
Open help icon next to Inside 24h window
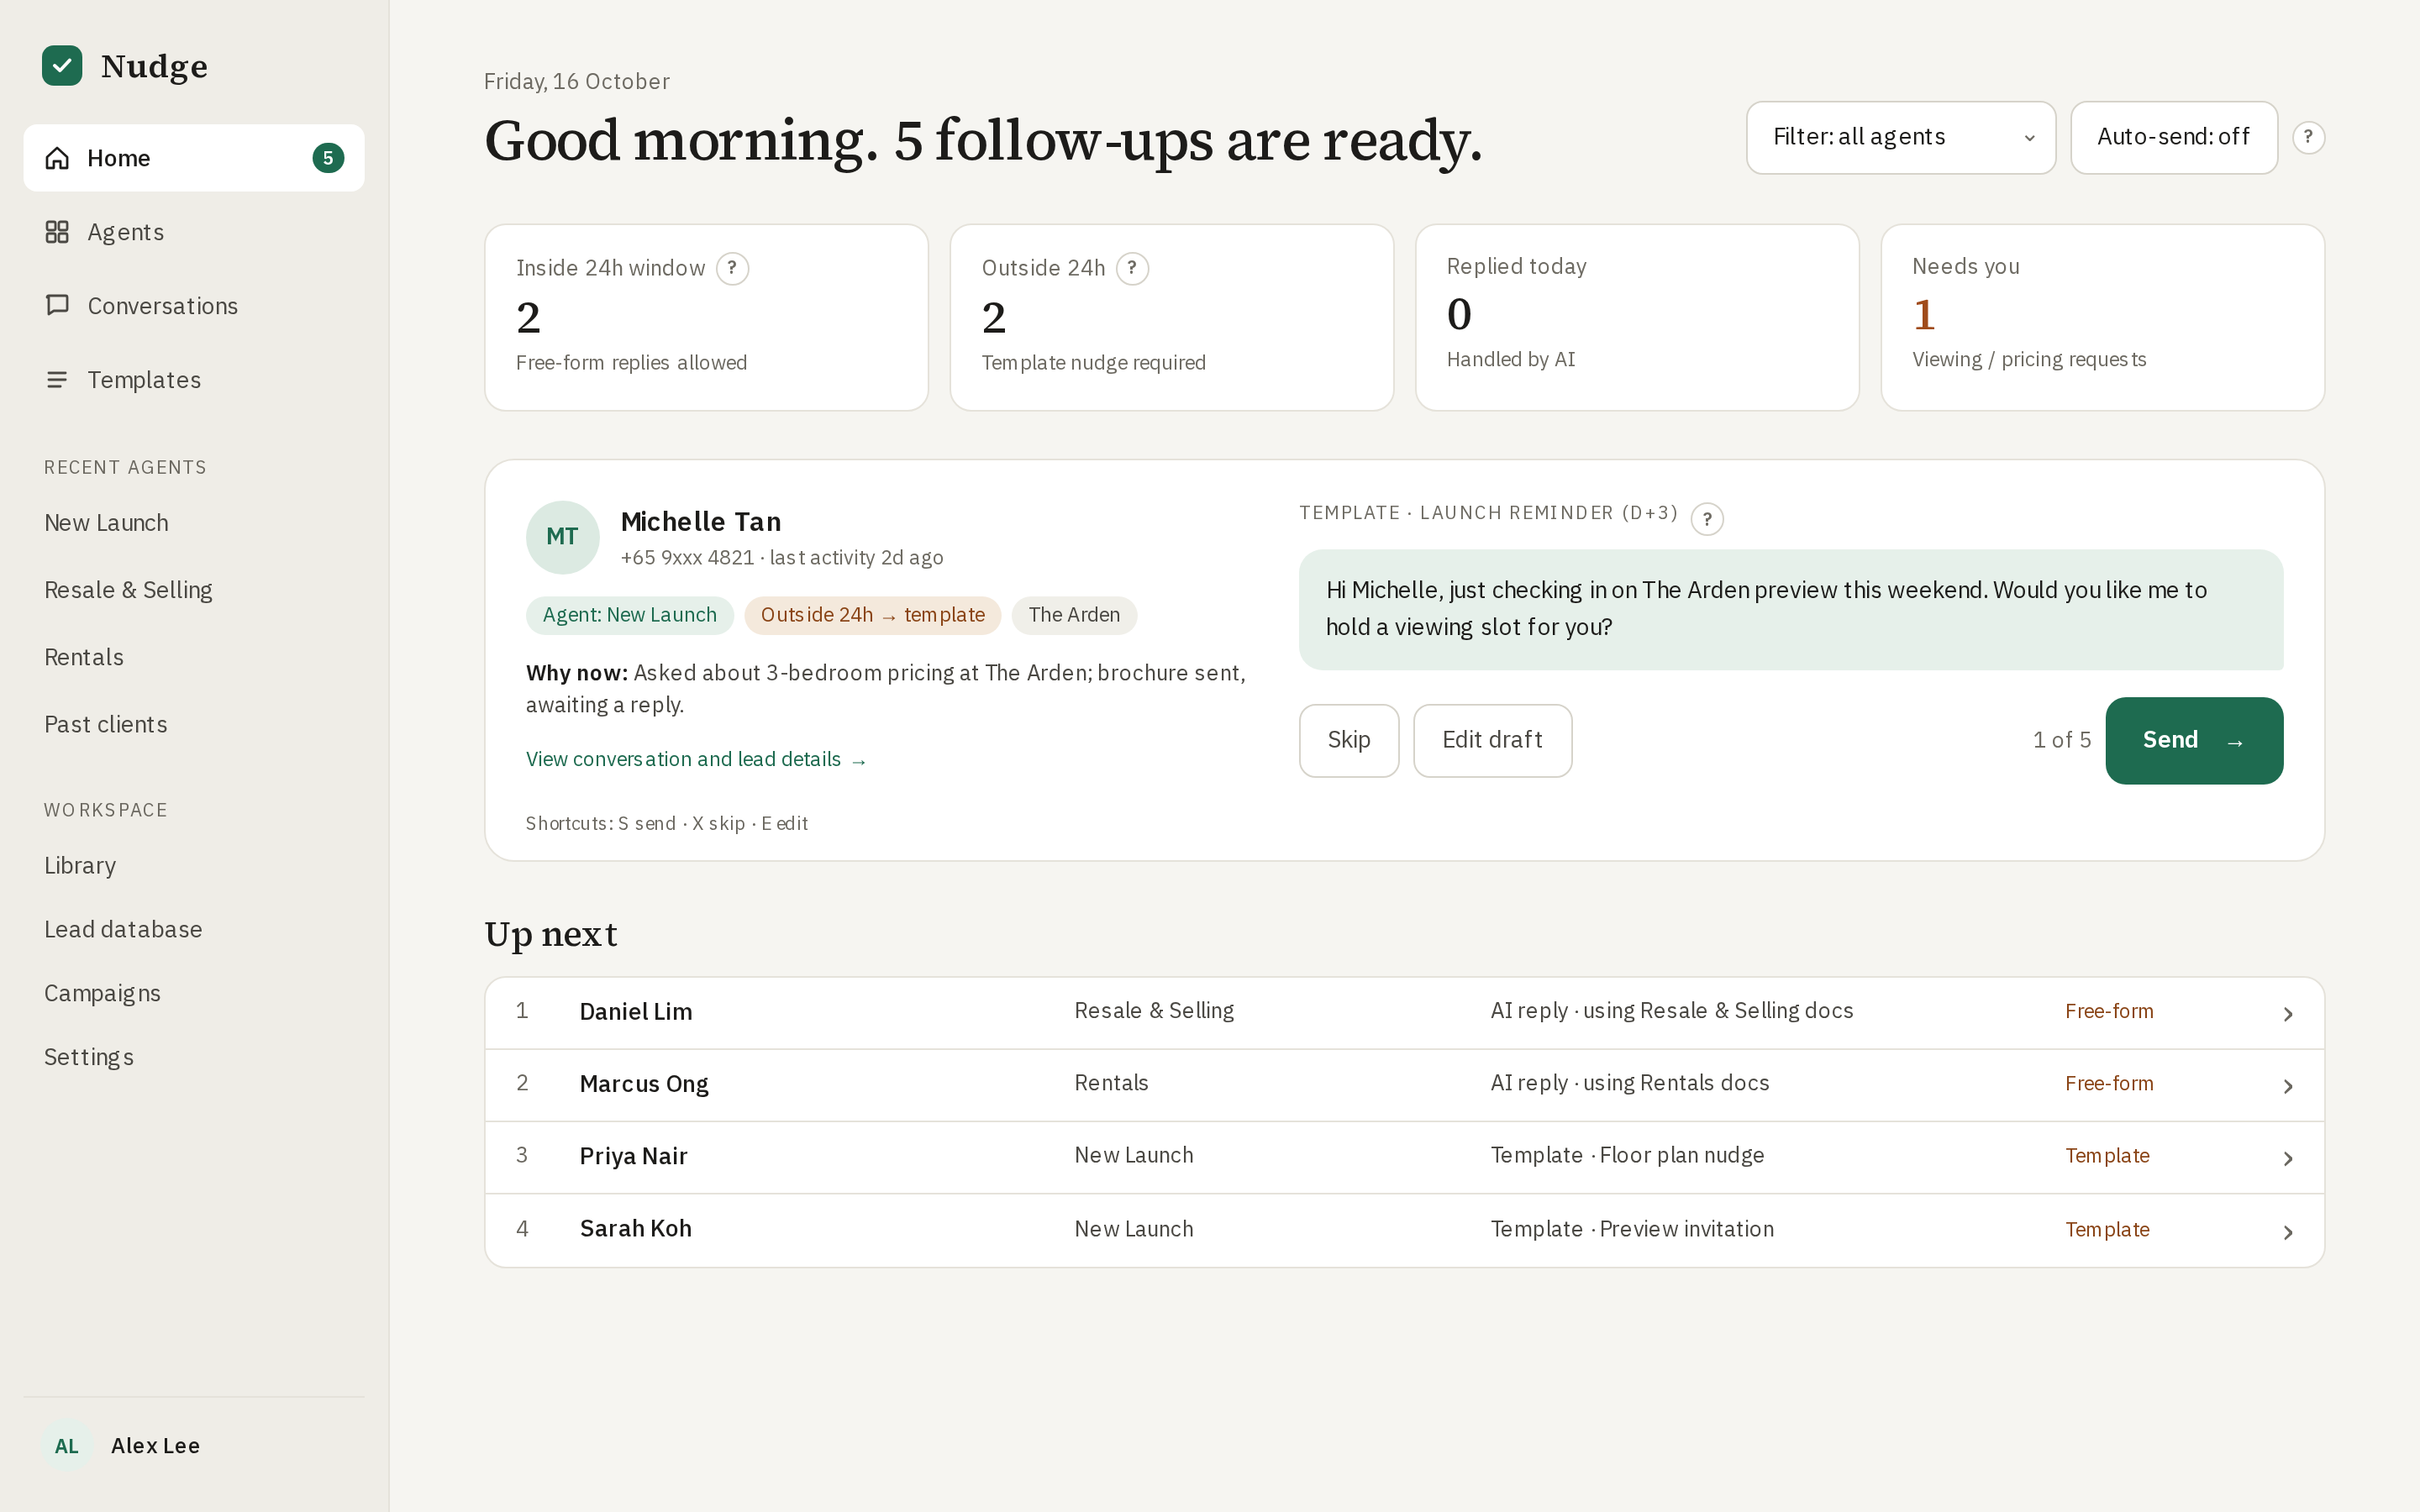pyautogui.click(x=732, y=268)
